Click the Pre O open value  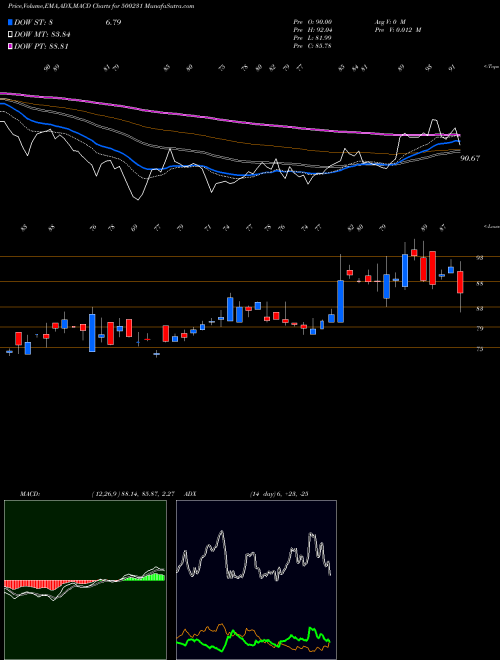point(312,22)
